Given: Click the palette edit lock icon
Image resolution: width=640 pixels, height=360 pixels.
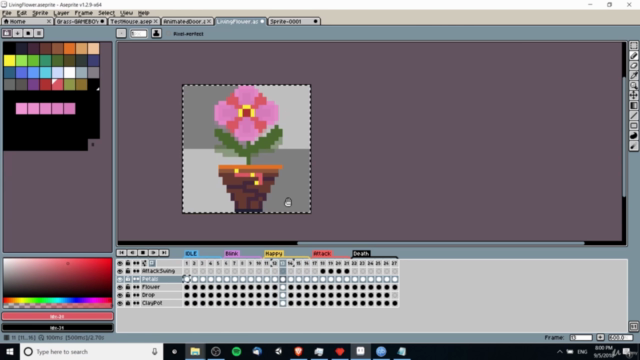Looking at the screenshot, I should [x=7, y=33].
